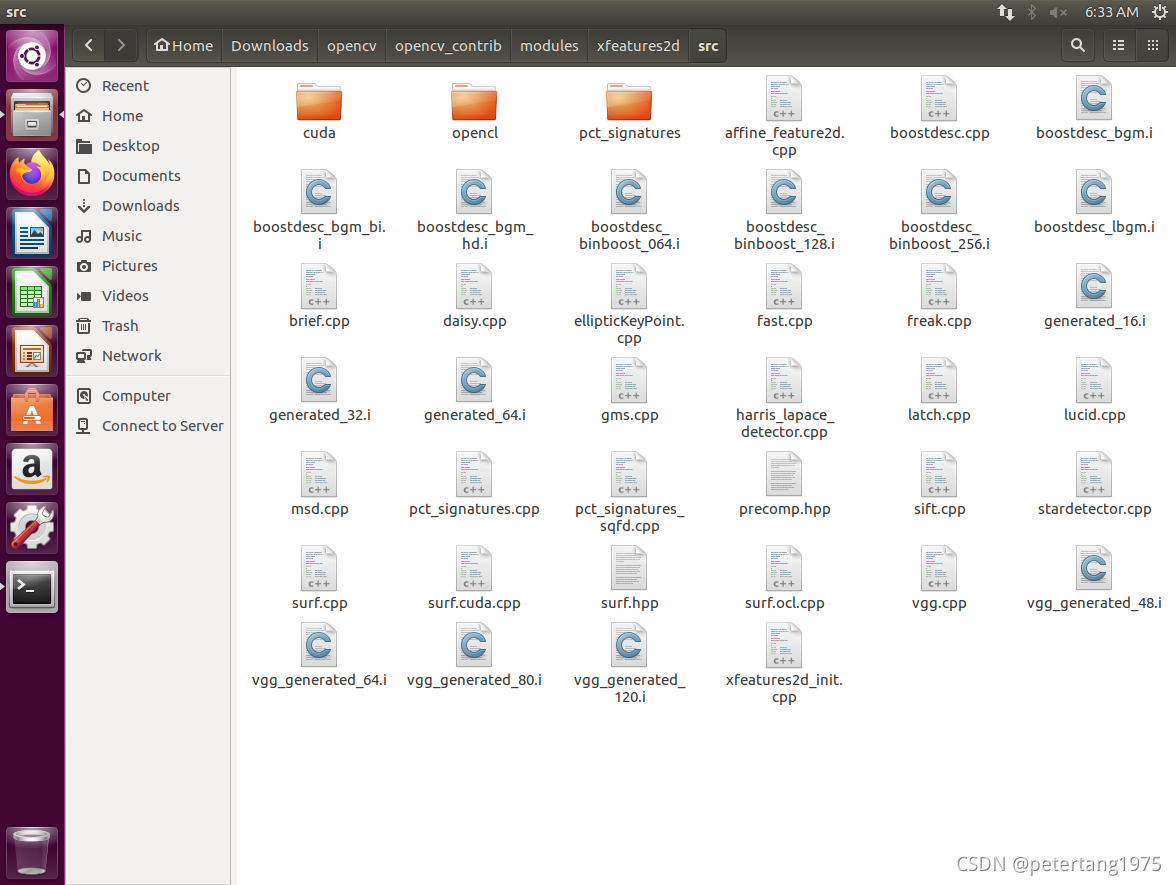The height and width of the screenshot is (885, 1176).
Task: Select the file named latch.cpp
Action: pos(939,391)
